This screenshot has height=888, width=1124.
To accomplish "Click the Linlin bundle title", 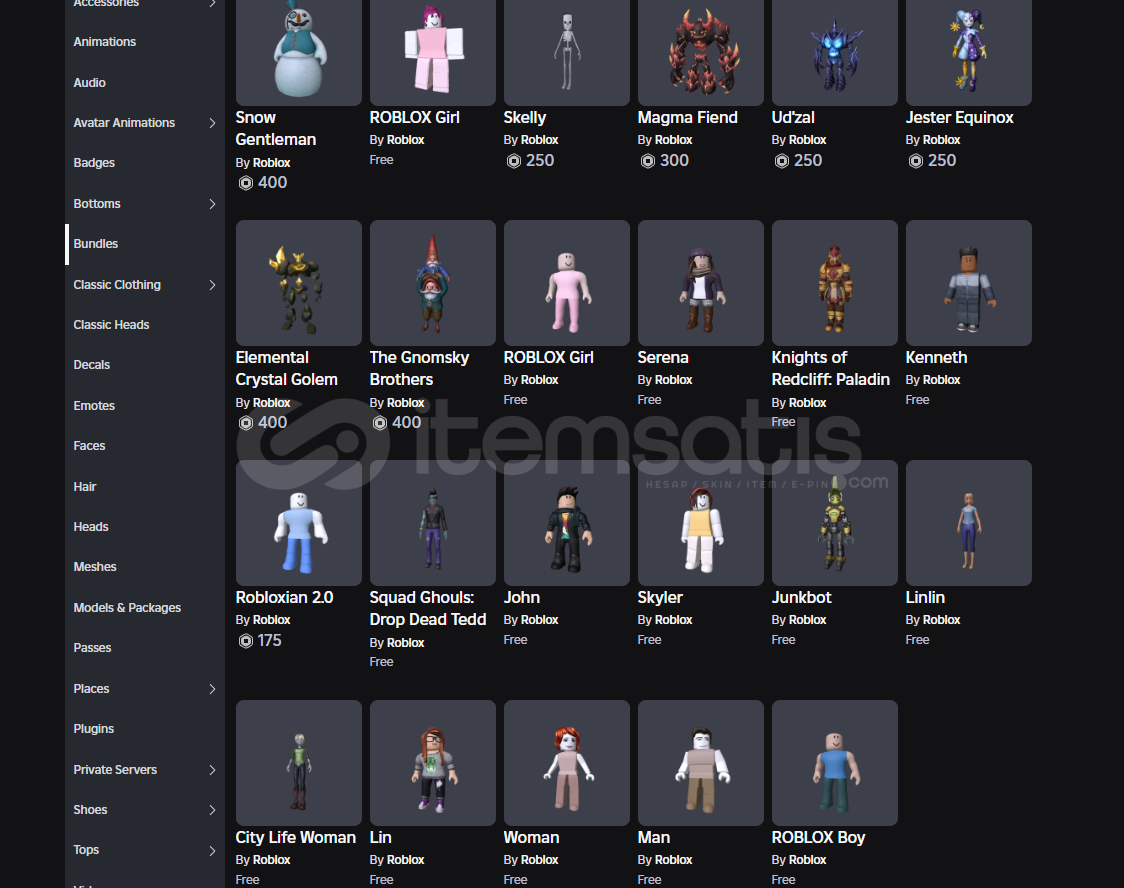I will tap(925, 598).
